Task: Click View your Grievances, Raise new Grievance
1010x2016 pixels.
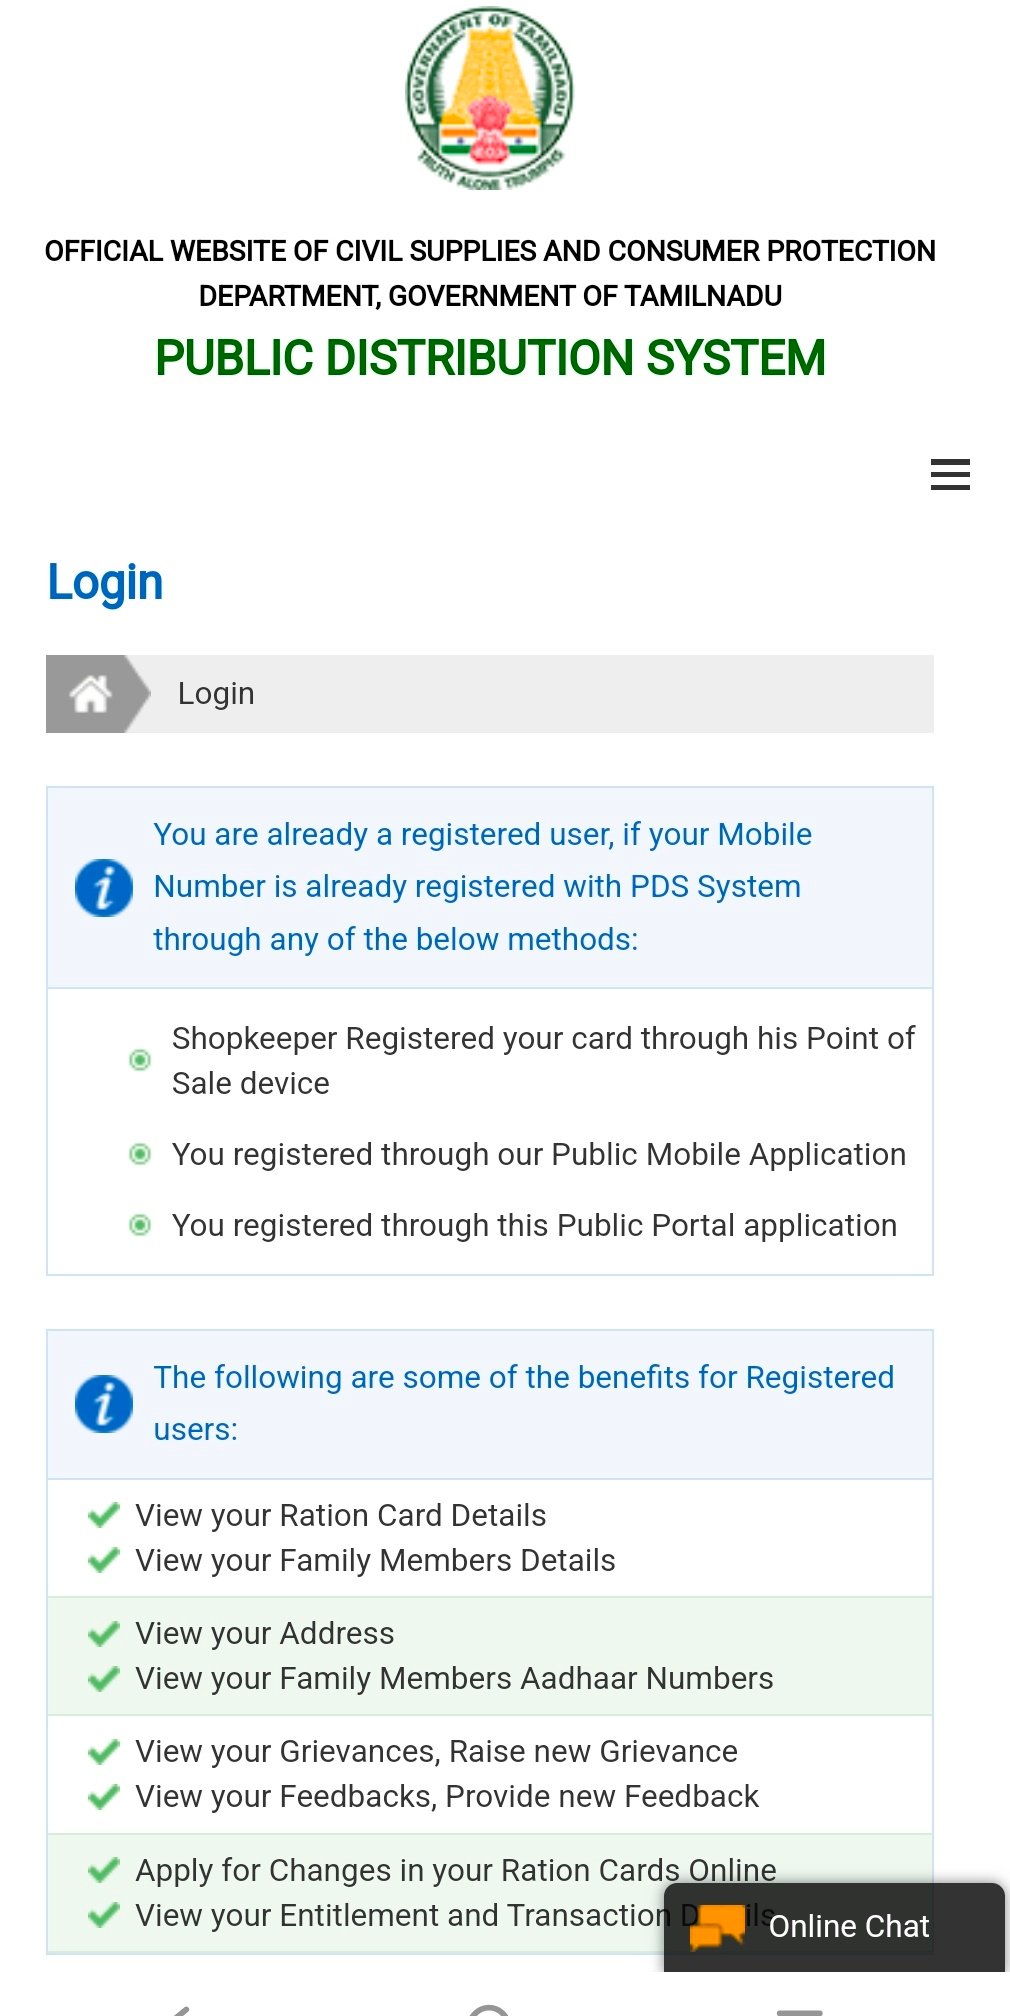Action: pos(436,1752)
